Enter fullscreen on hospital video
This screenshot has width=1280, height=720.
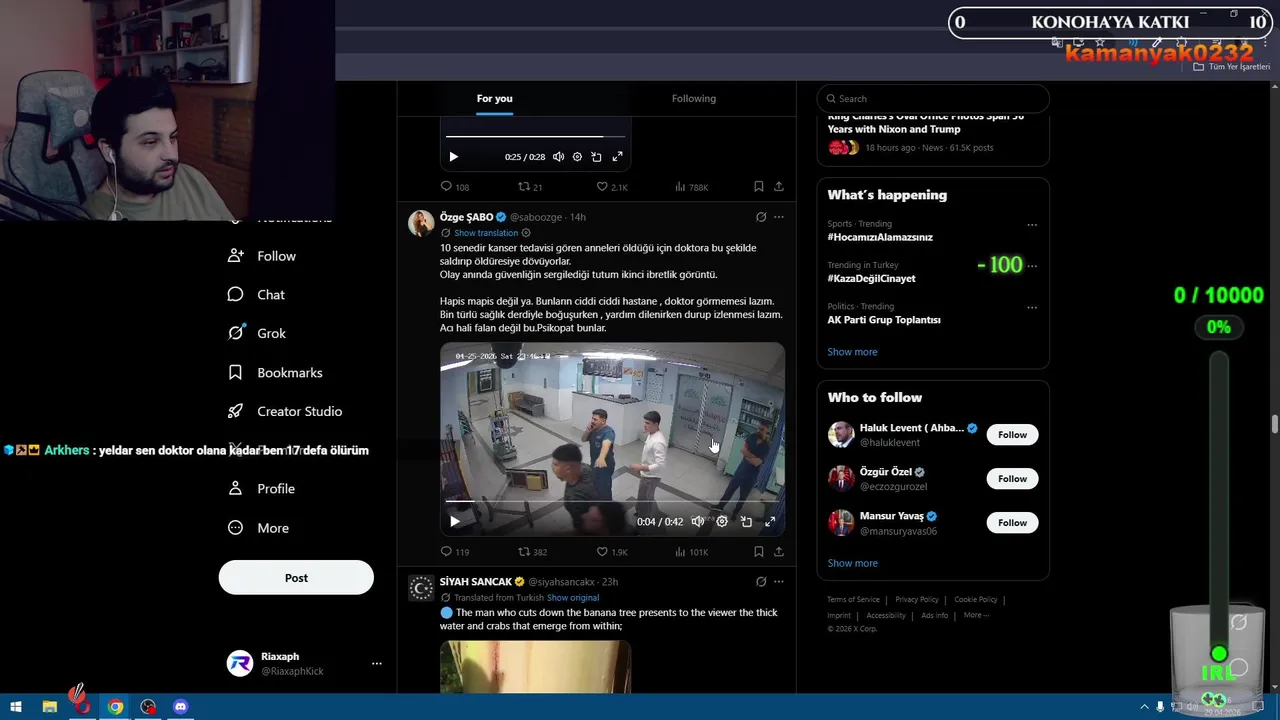coord(770,521)
